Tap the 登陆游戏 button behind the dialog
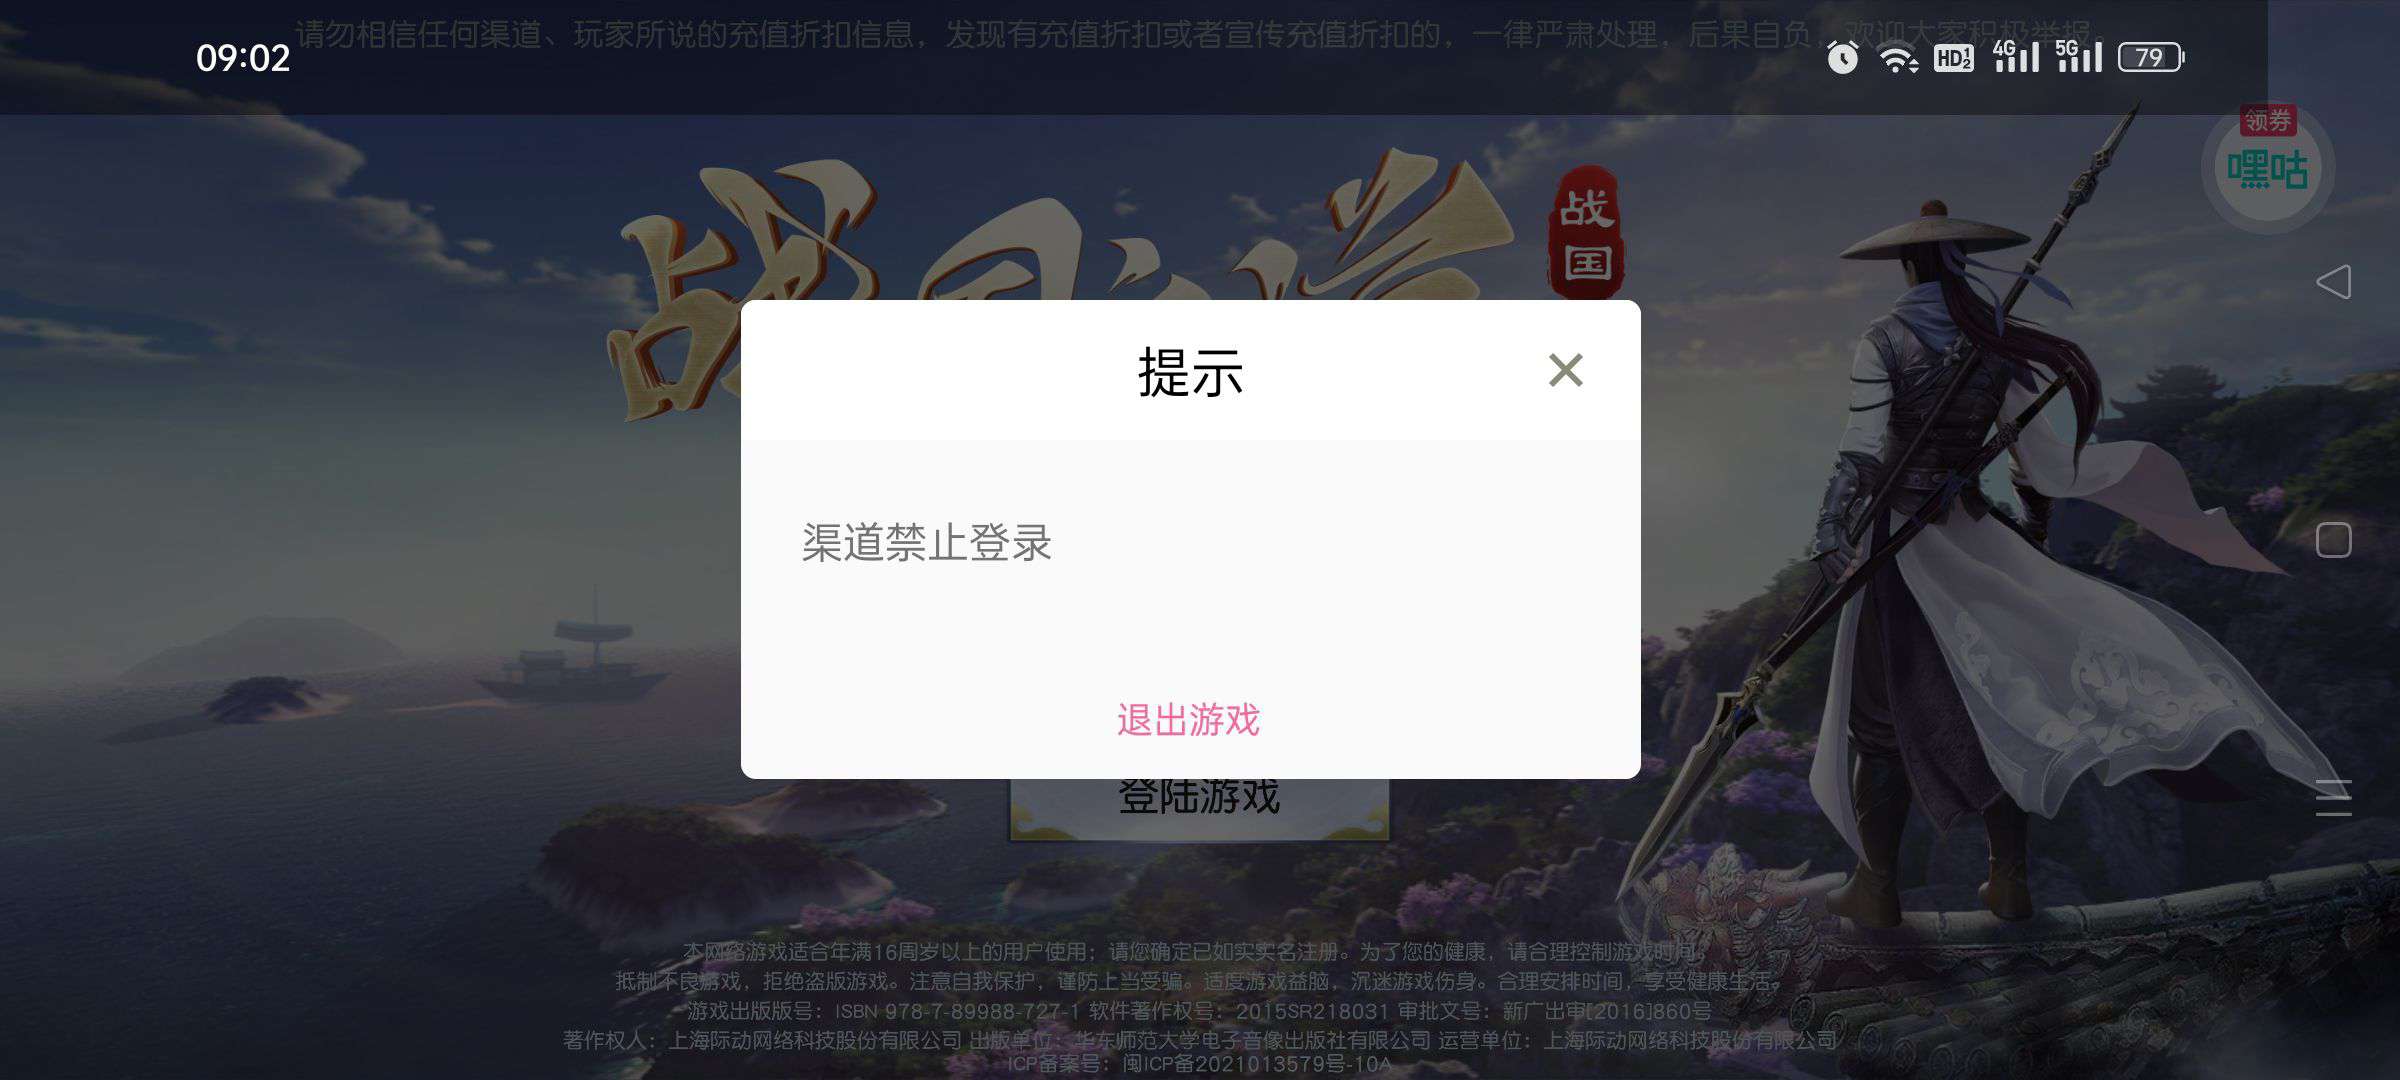 1199,808
